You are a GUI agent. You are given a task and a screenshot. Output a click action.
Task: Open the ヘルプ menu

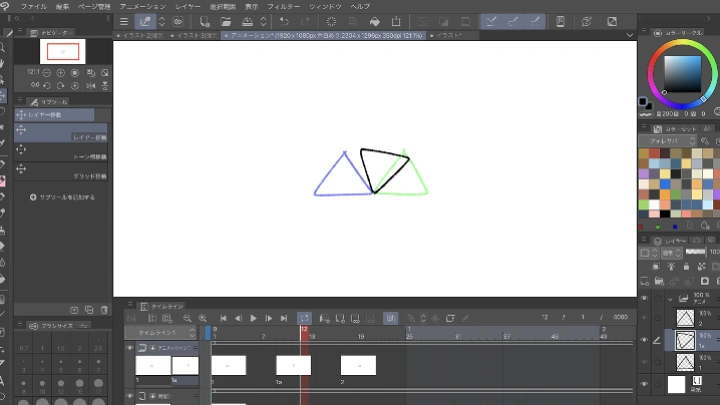point(360,6)
